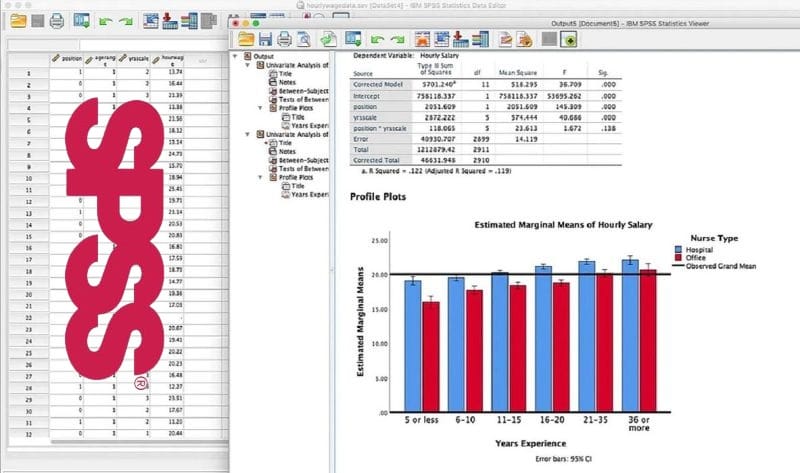The height and width of the screenshot is (473, 800).
Task: Collapse the second Profile Plots node
Action: click(x=260, y=177)
